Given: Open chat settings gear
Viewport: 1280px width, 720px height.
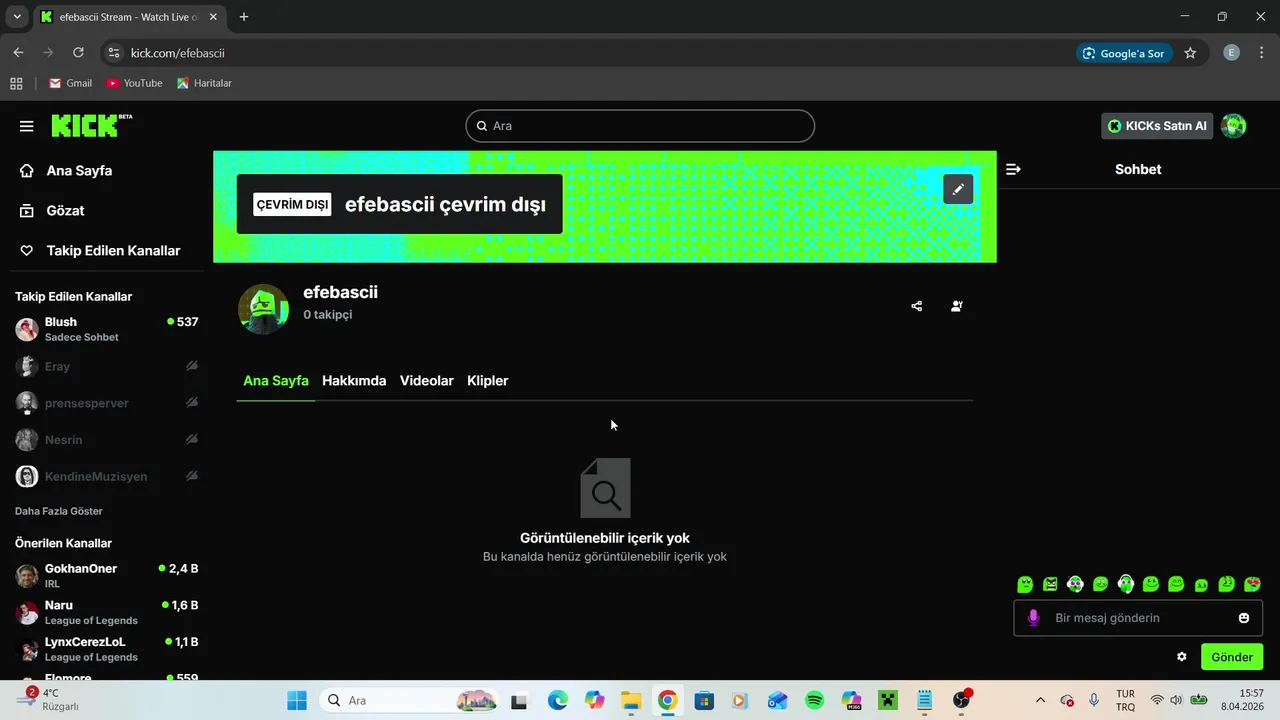Looking at the screenshot, I should pos(1182,657).
